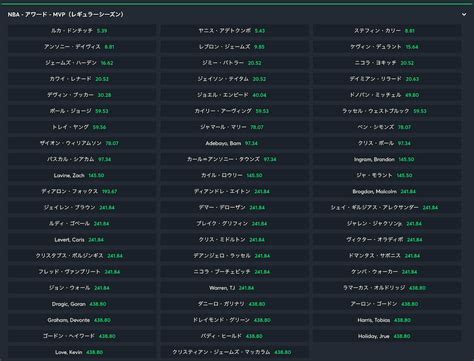This screenshot has width=474, height=361.
Task: Click ケヴィン・デュラント odds 15.64
Action: pyautogui.click(x=387, y=47)
